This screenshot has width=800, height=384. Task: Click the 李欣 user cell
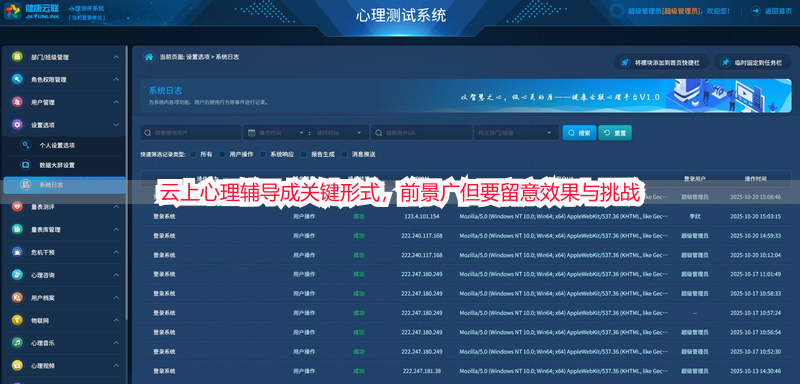click(x=694, y=216)
